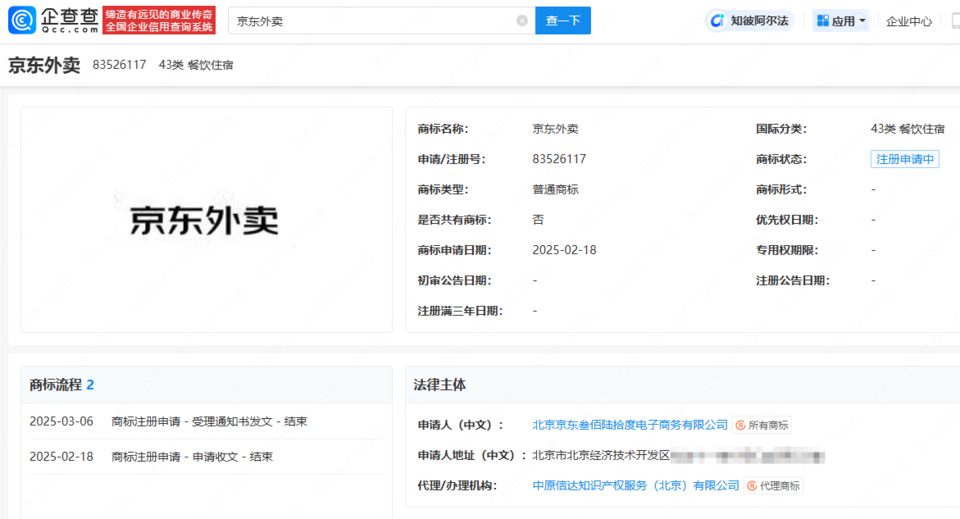This screenshot has width=960, height=519.
Task: Open 知彼阿尔法 from the top bar
Action: click(758, 21)
